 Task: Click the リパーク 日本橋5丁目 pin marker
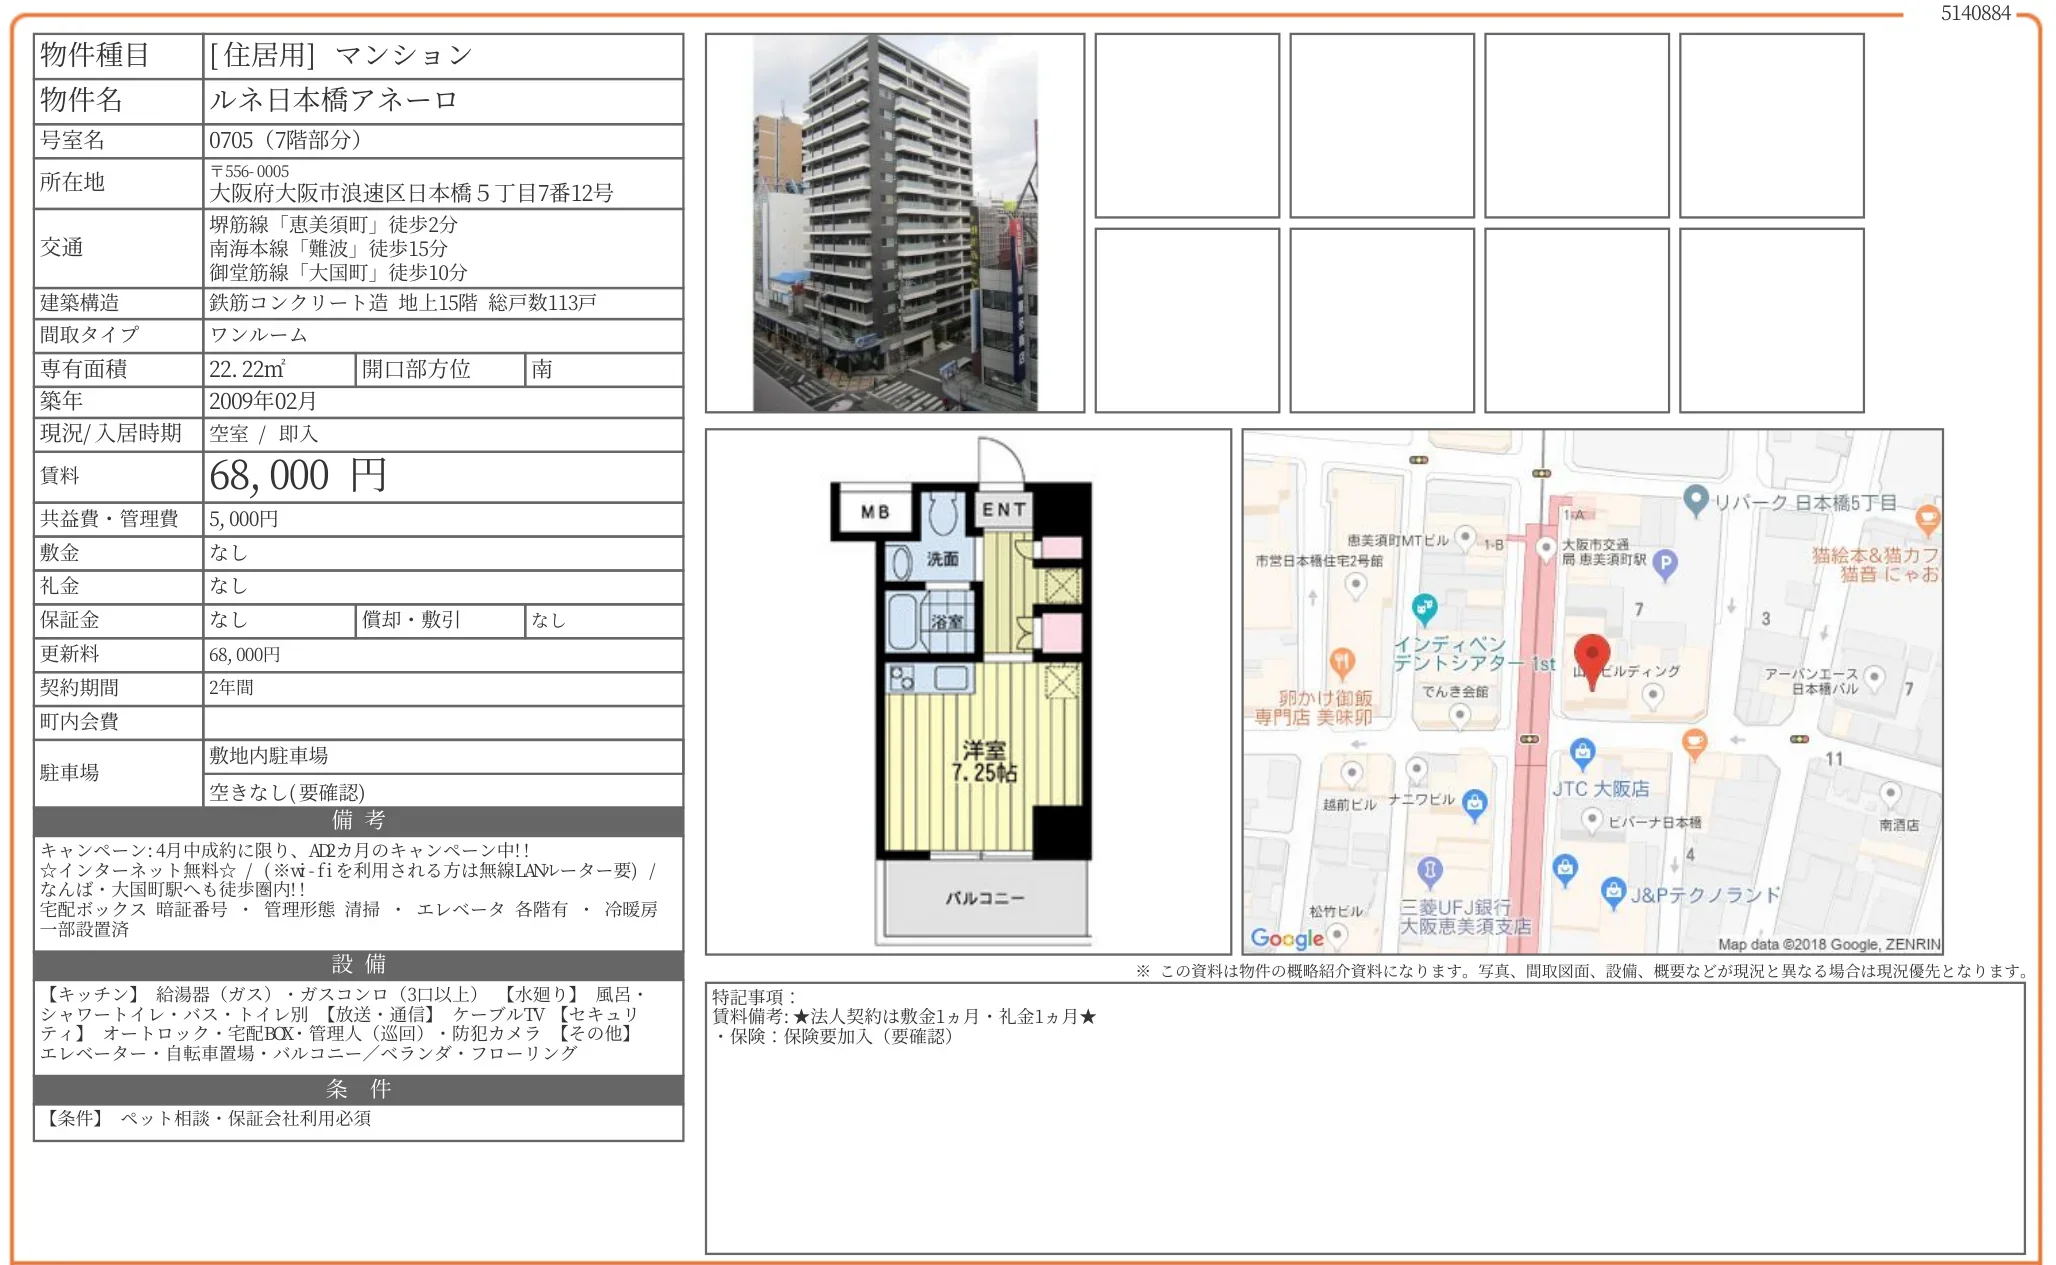click(x=1695, y=498)
